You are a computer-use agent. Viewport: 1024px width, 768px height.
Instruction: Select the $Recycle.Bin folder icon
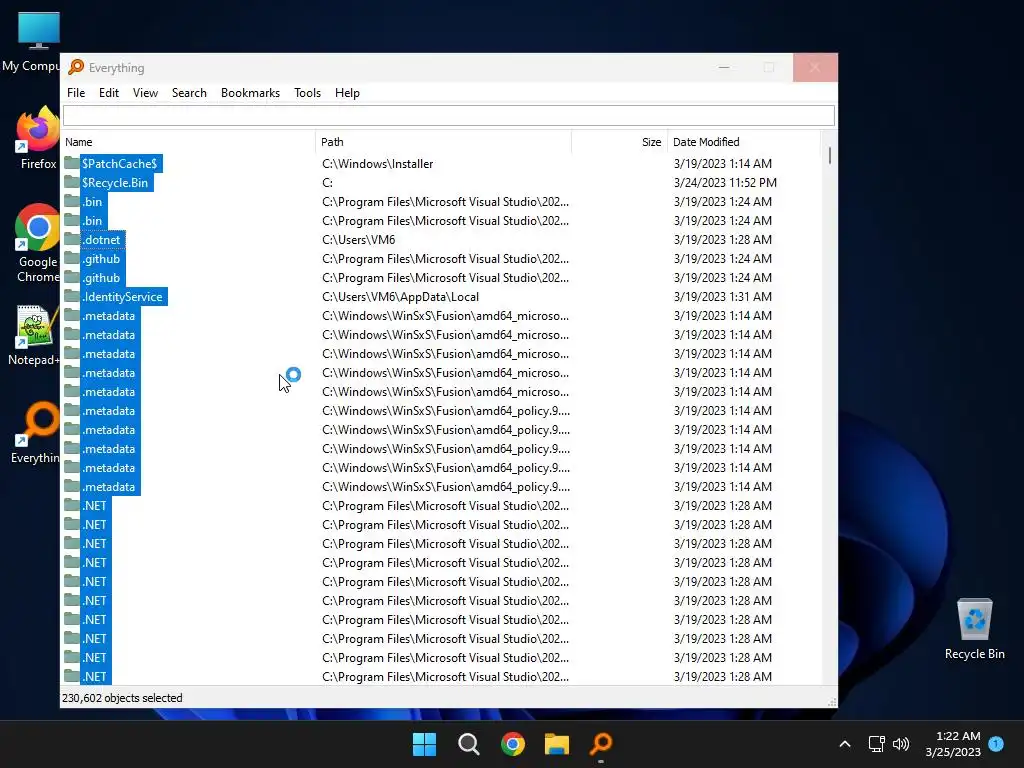(x=71, y=182)
